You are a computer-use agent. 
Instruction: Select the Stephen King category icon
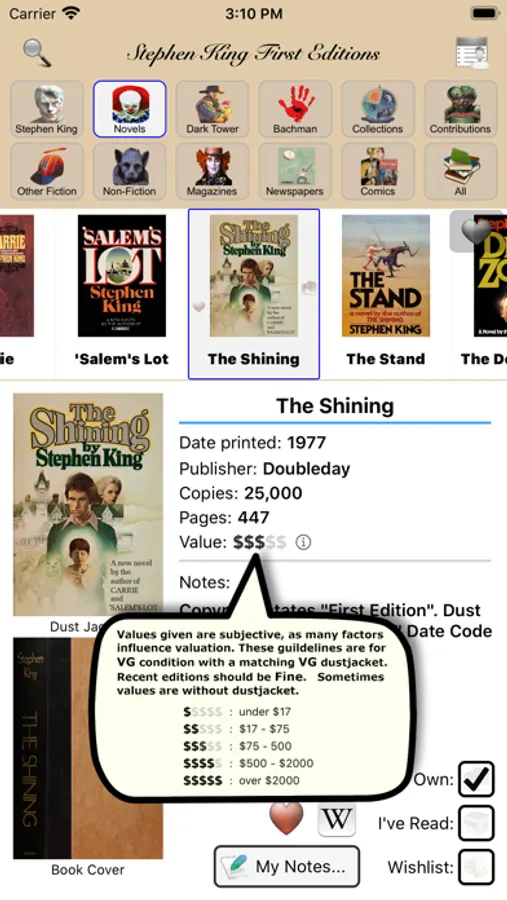(x=47, y=109)
